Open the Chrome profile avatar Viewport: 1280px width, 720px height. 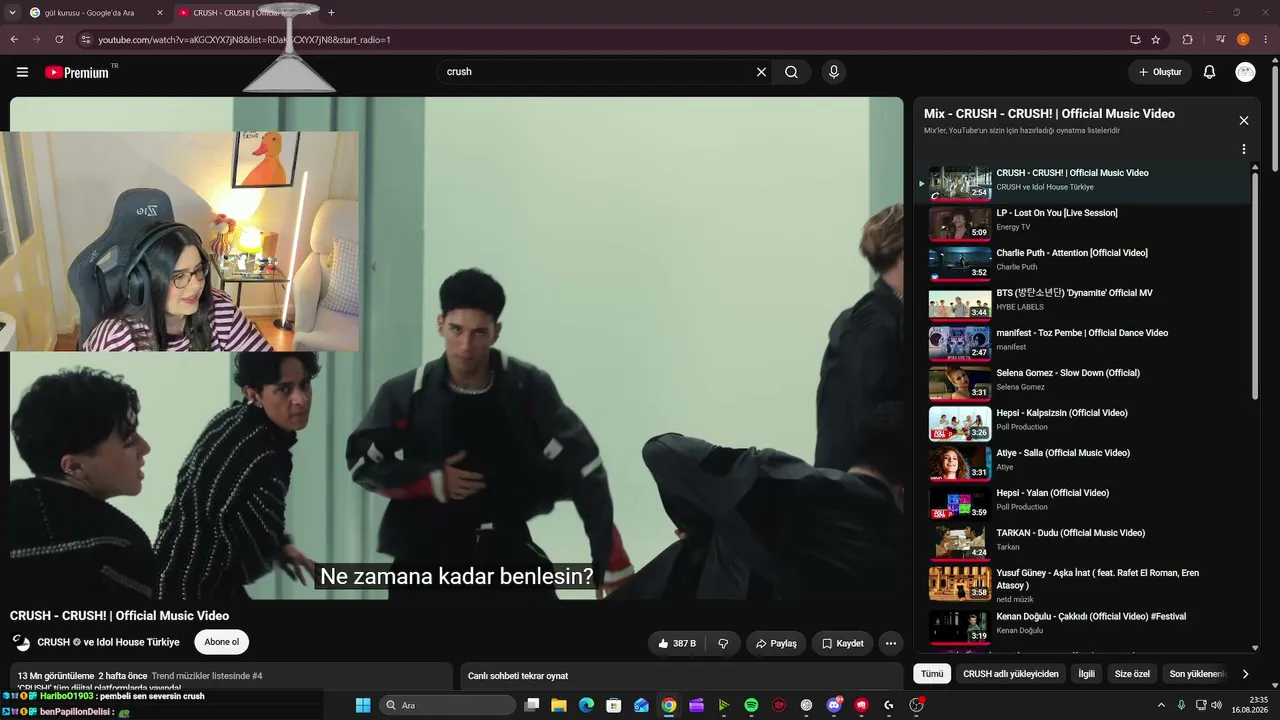click(1244, 40)
